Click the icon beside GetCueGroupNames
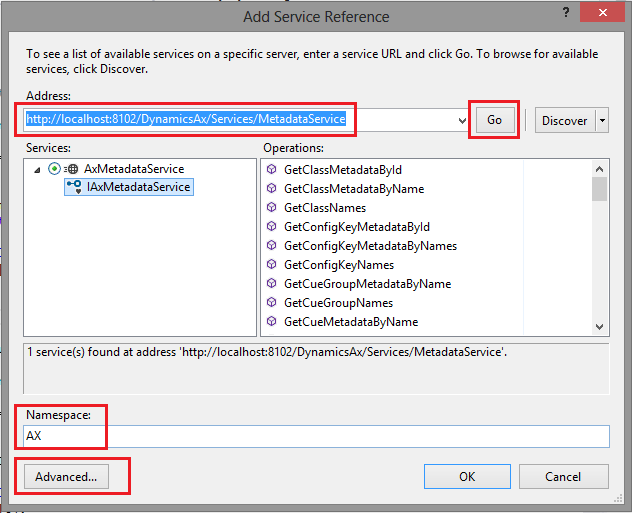This screenshot has width=632, height=513. [272, 302]
